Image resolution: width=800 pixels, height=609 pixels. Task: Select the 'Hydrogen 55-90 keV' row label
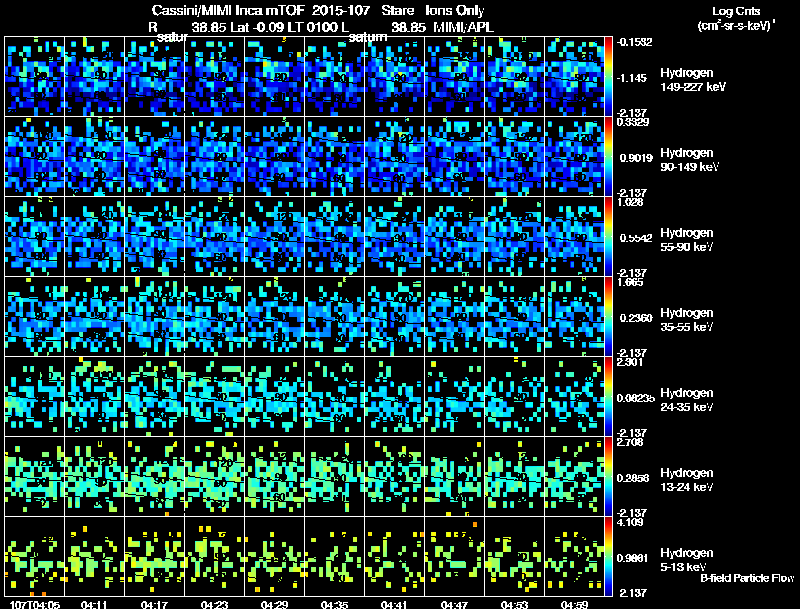coord(687,240)
